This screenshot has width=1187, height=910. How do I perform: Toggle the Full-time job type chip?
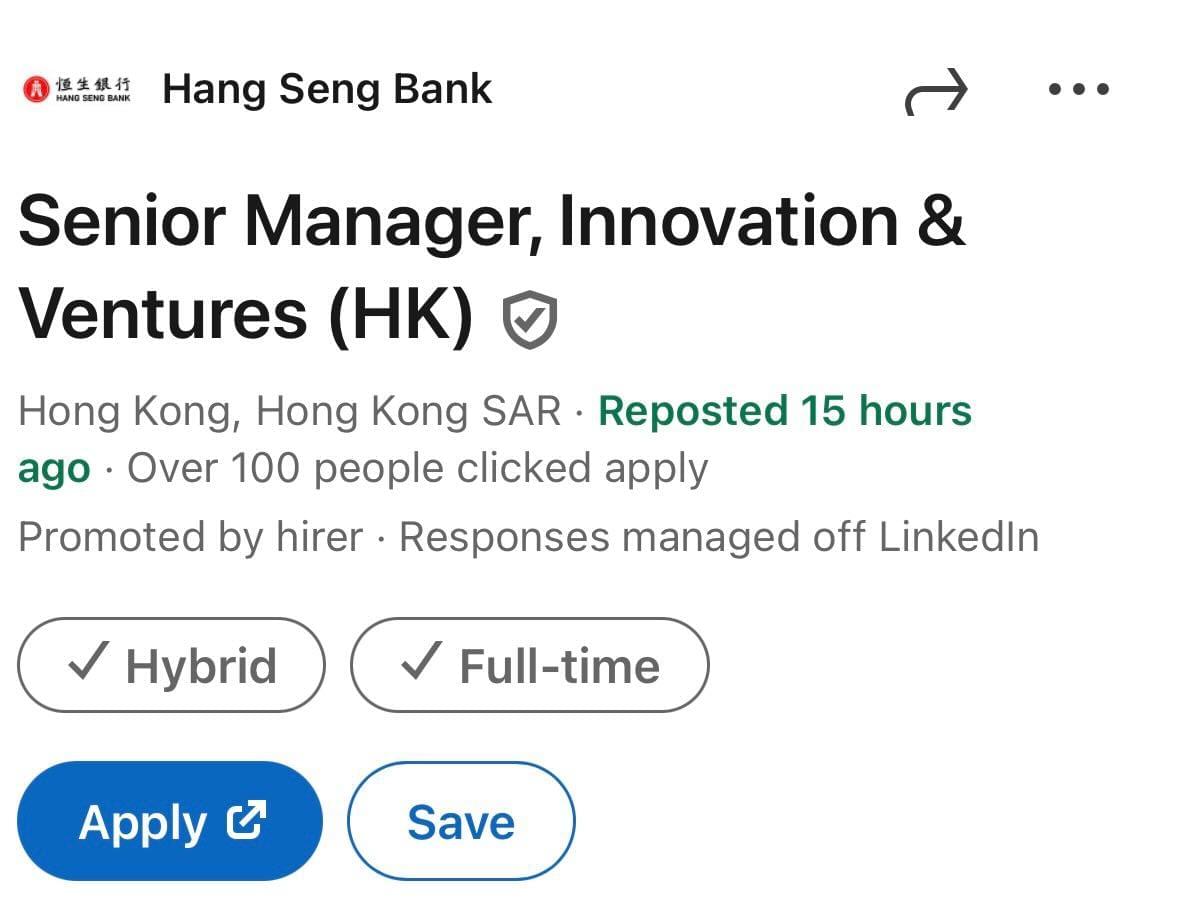(x=530, y=665)
